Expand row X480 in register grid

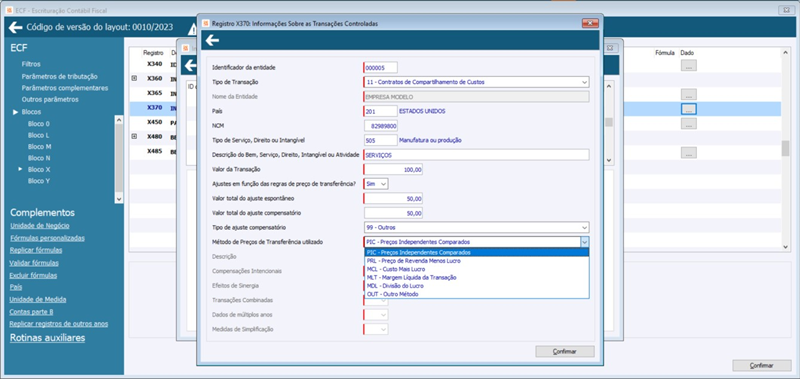point(135,136)
